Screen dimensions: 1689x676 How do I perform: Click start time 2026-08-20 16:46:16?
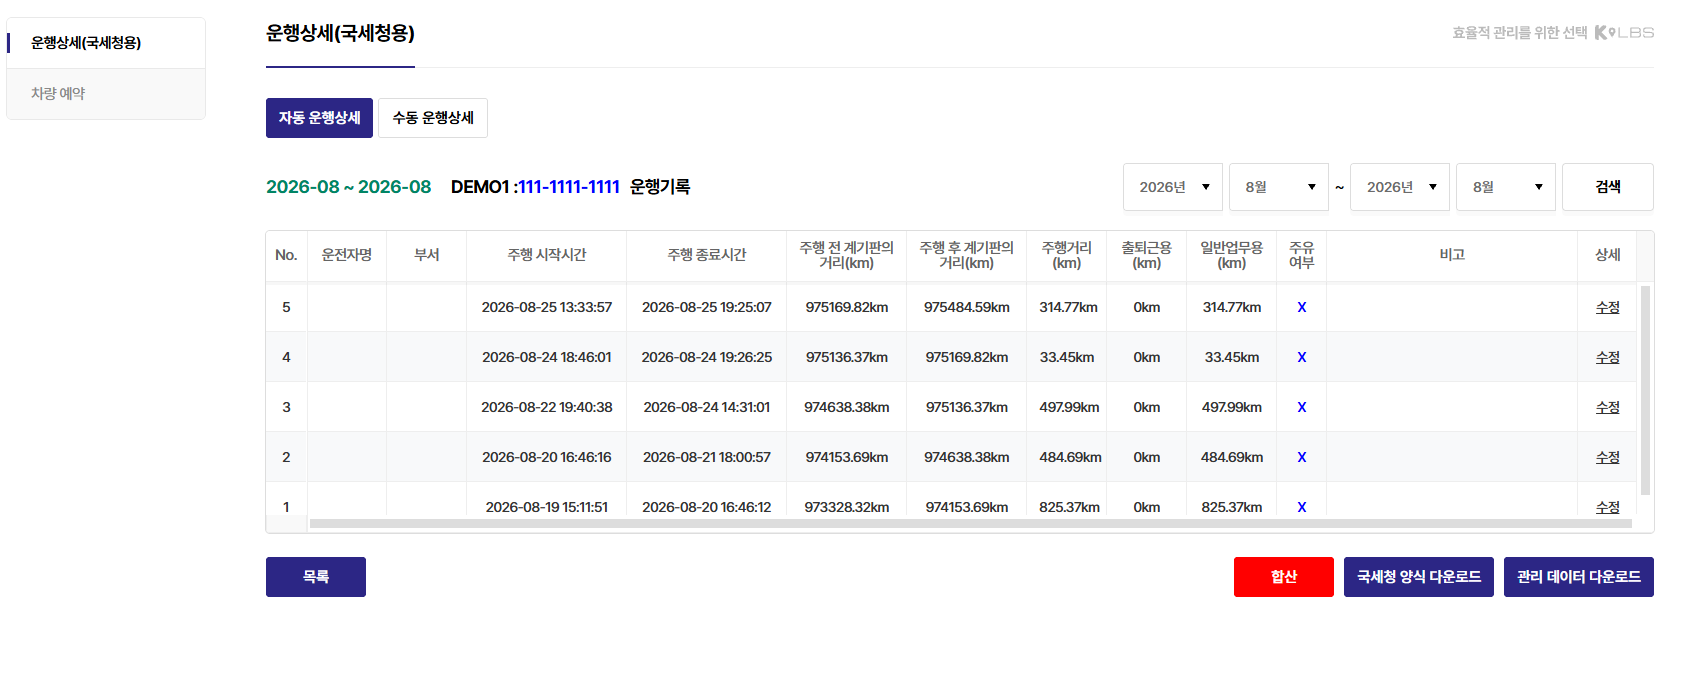point(547,457)
